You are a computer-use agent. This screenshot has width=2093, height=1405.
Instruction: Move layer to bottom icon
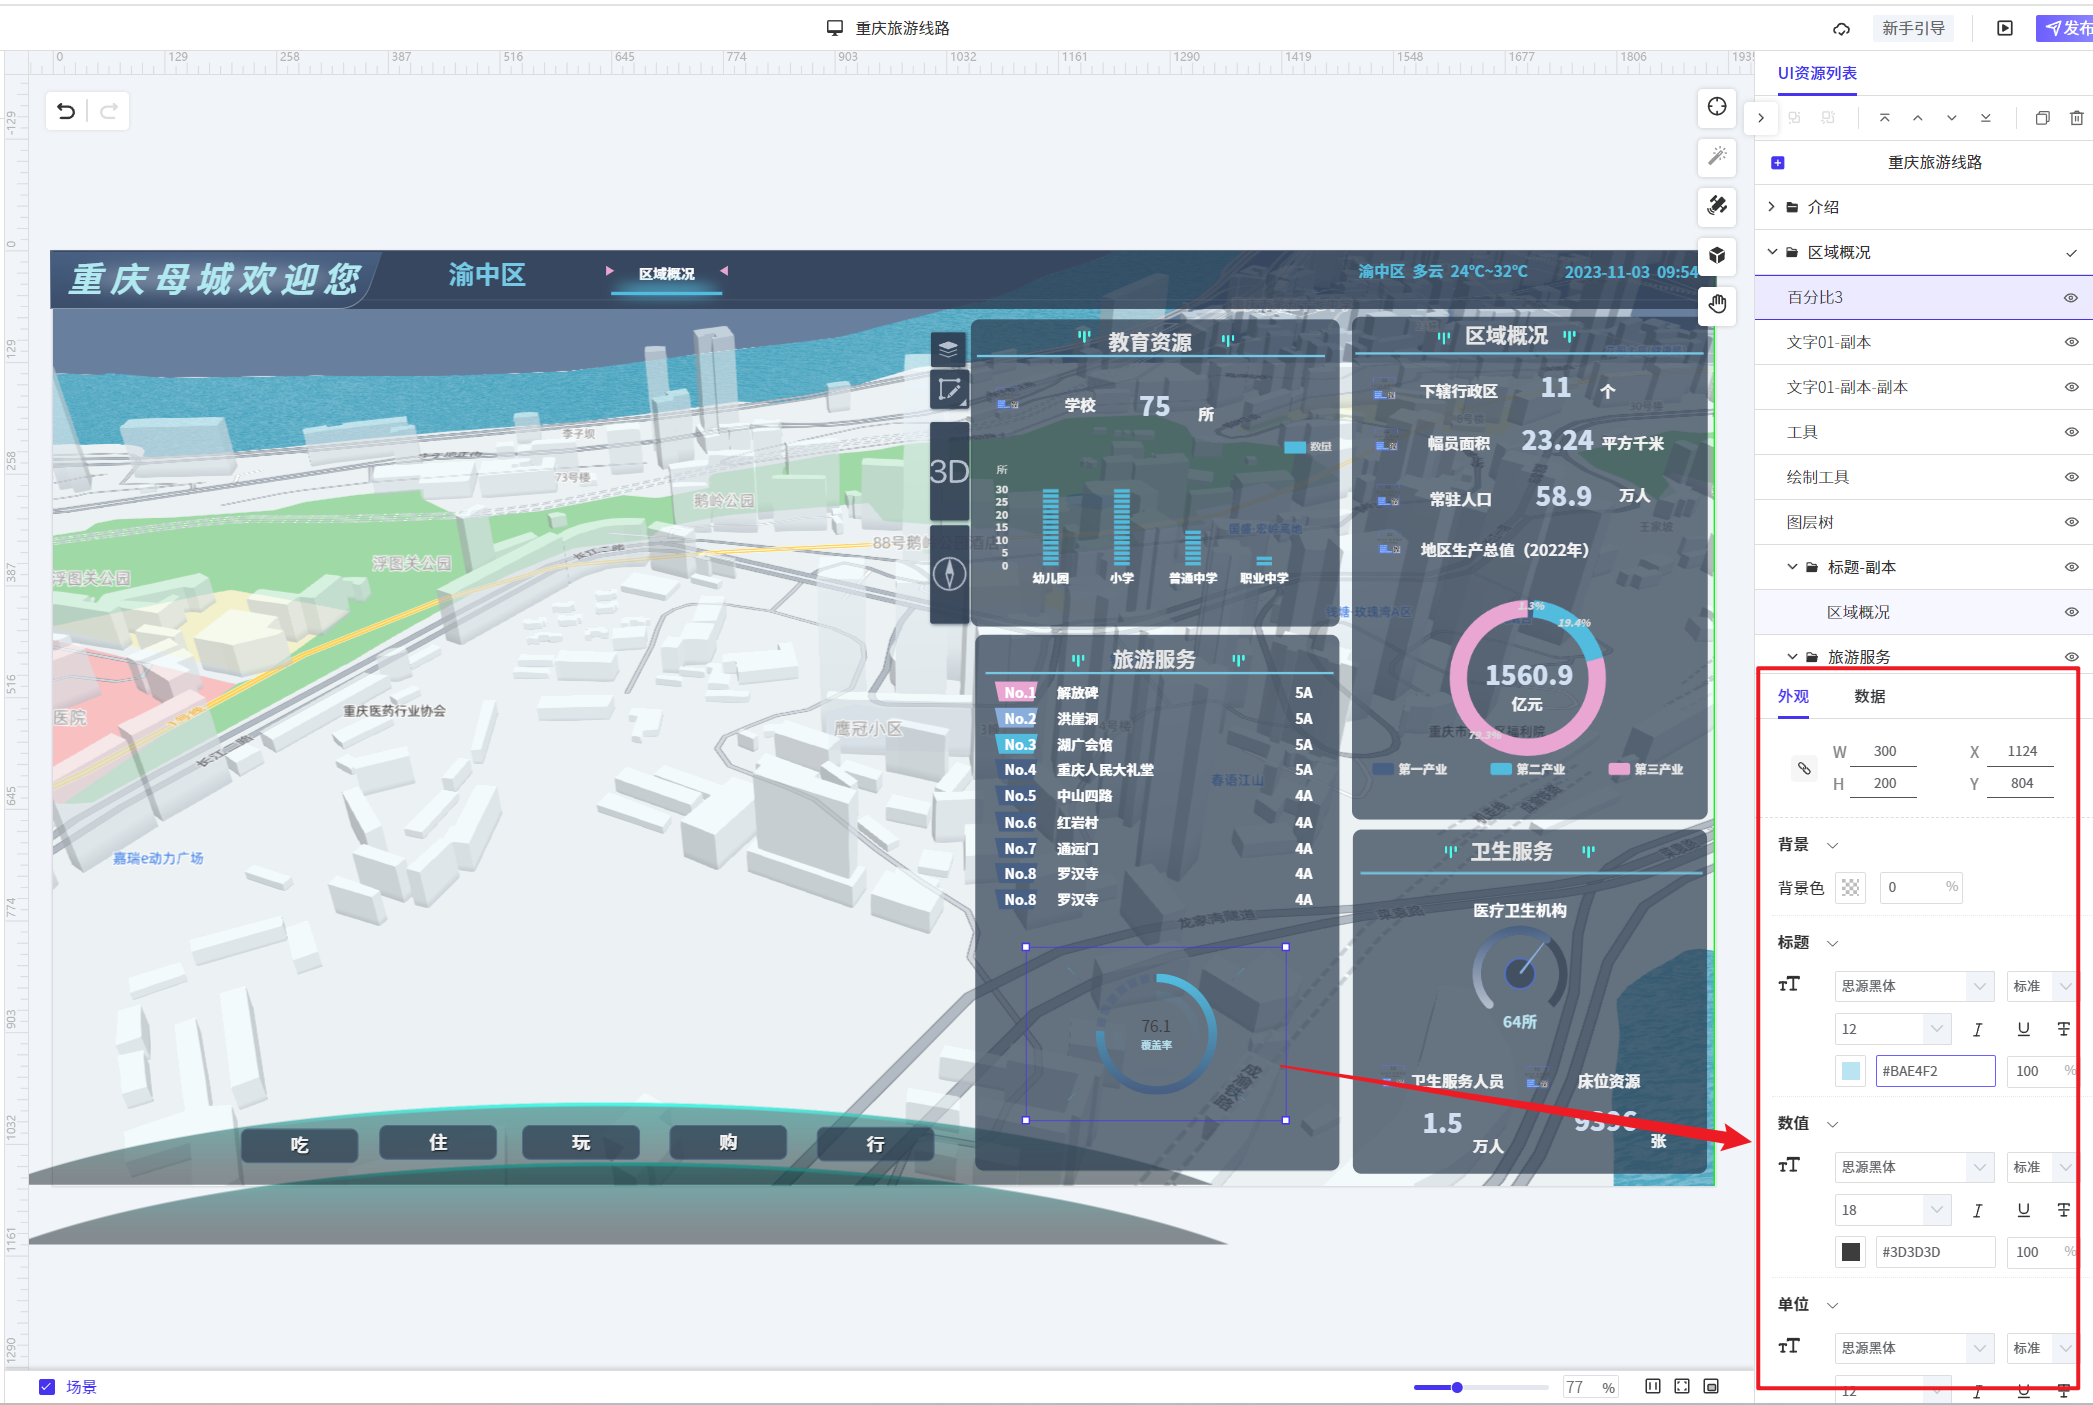click(x=1985, y=118)
